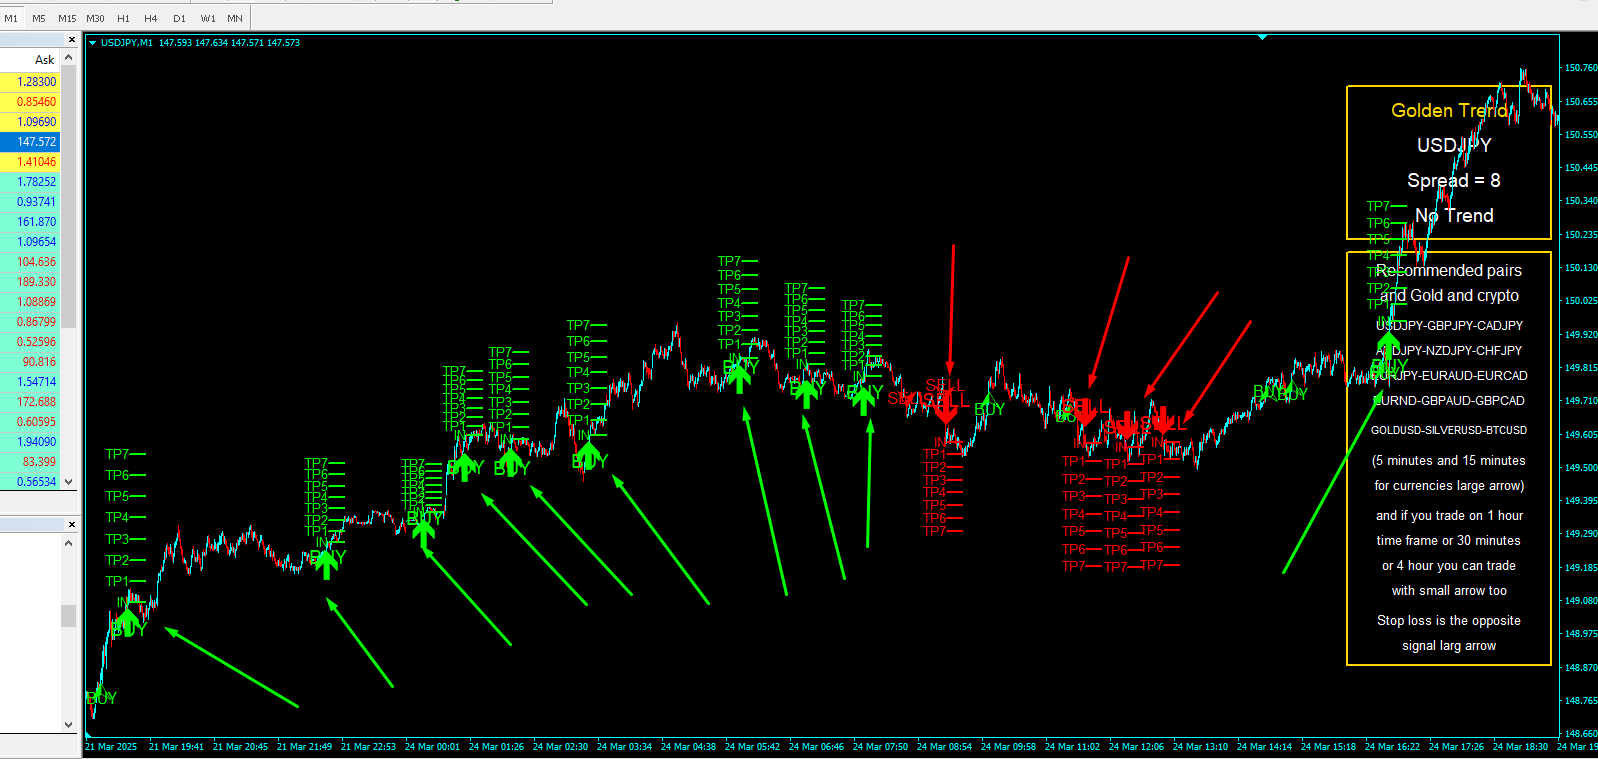Click the USDJPY,M1 chart title text

pos(127,43)
